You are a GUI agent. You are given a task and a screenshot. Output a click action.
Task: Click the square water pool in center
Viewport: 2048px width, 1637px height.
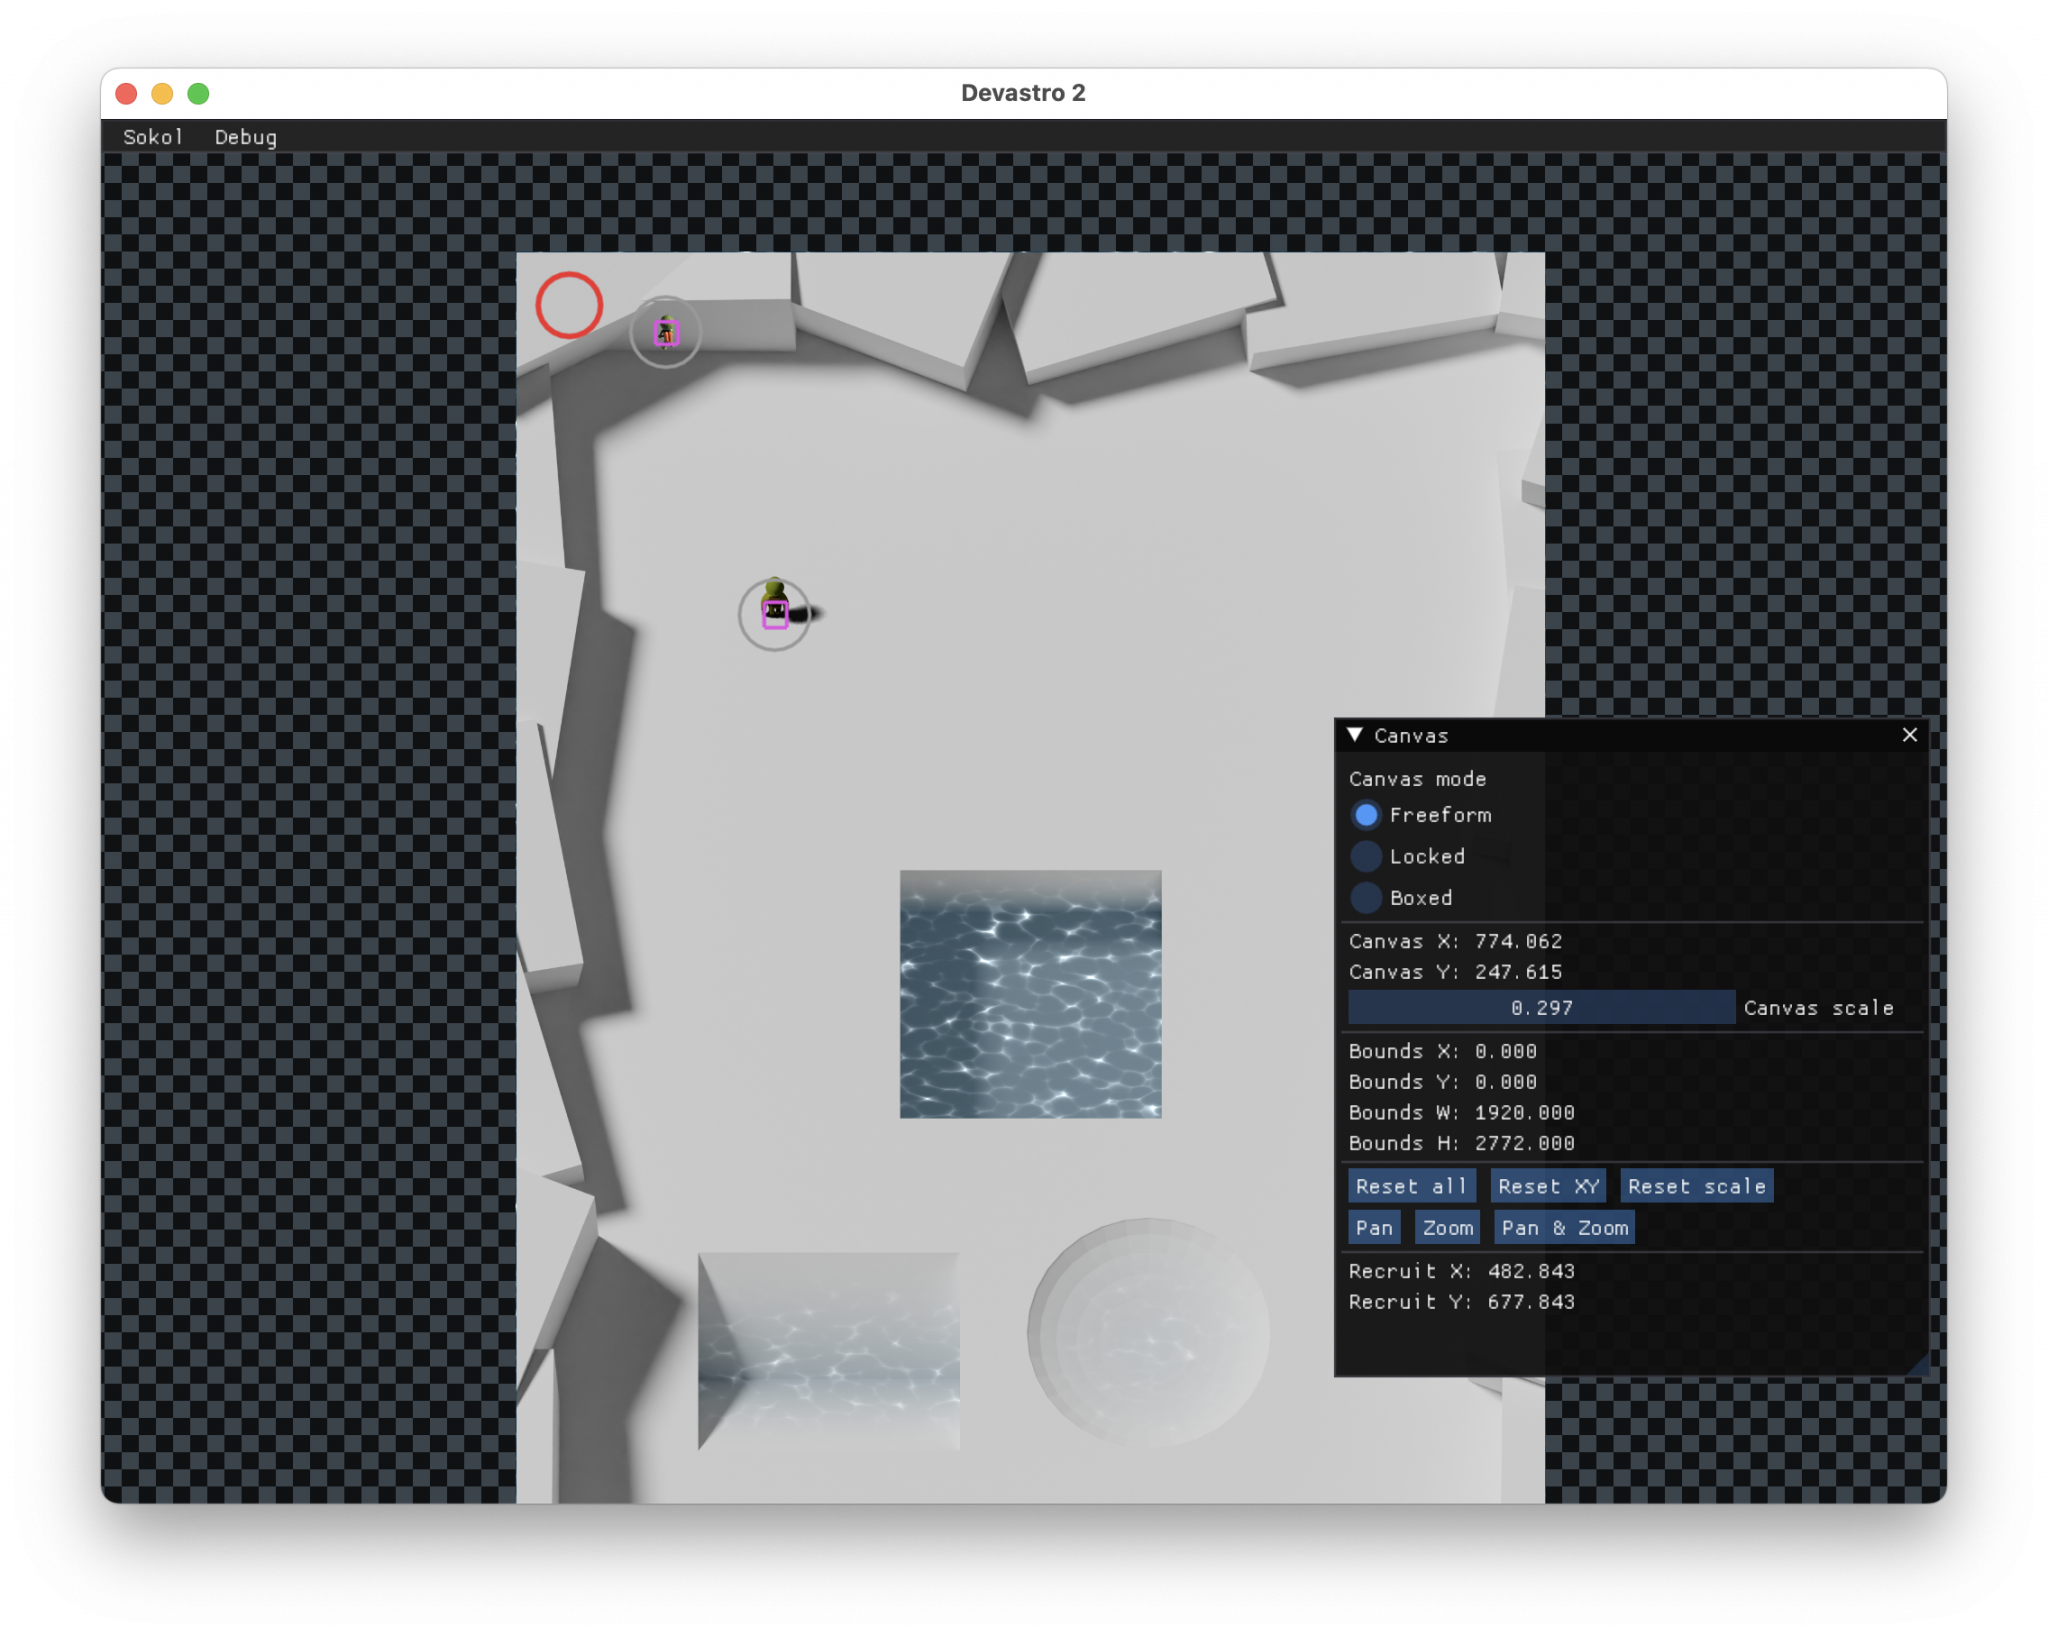point(1030,994)
